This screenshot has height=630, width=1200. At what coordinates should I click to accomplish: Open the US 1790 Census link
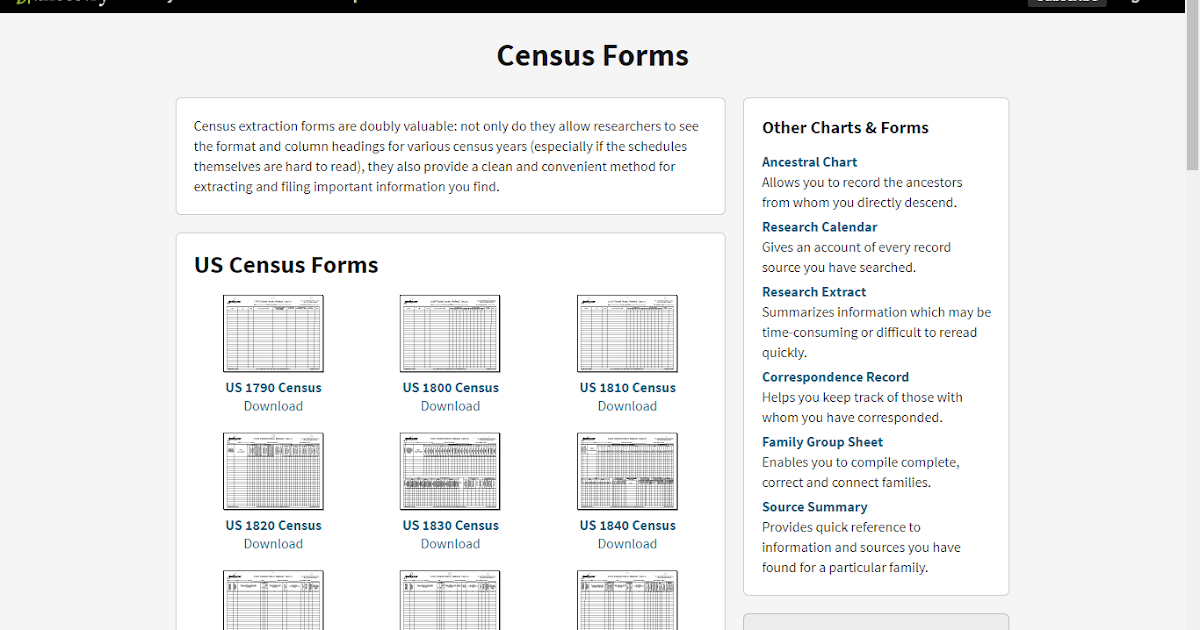point(273,387)
